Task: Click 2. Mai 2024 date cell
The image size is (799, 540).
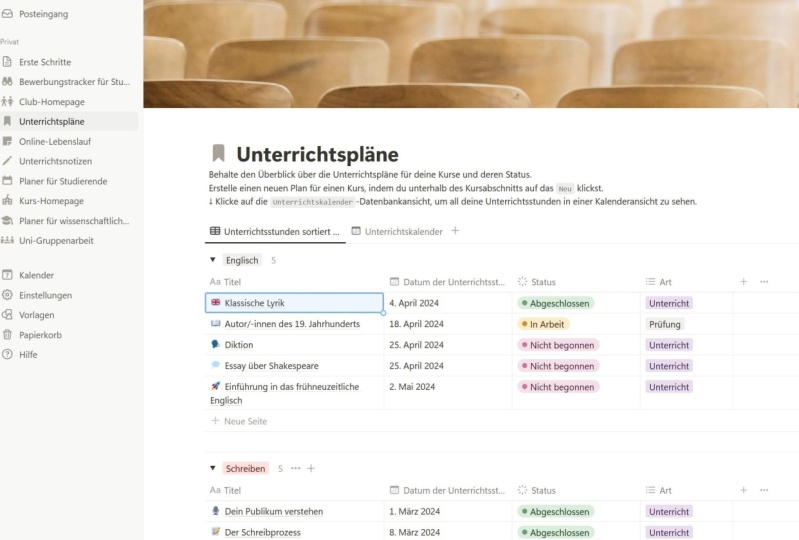Action: coord(448,393)
